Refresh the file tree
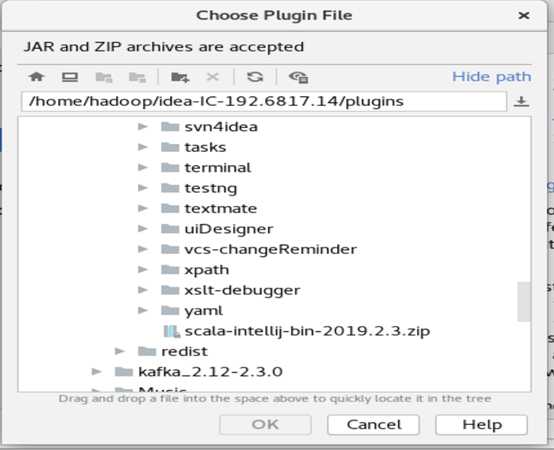554x450 pixels. tap(255, 77)
